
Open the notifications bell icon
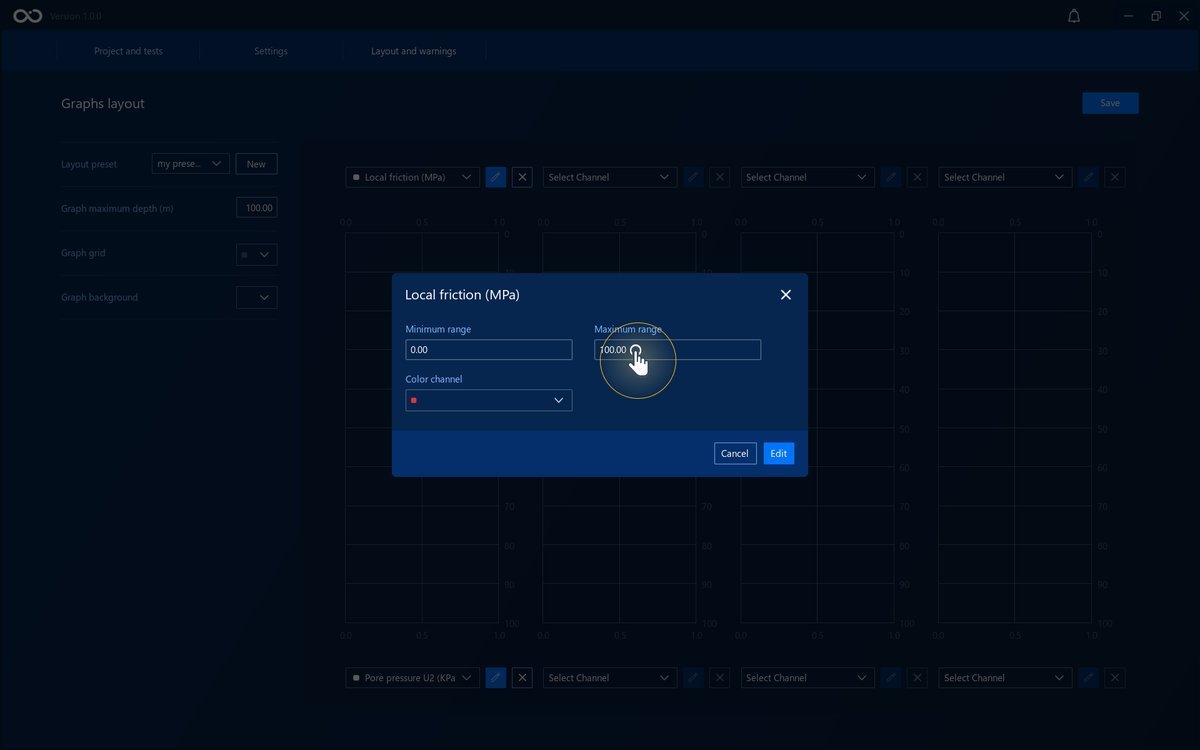point(1074,16)
